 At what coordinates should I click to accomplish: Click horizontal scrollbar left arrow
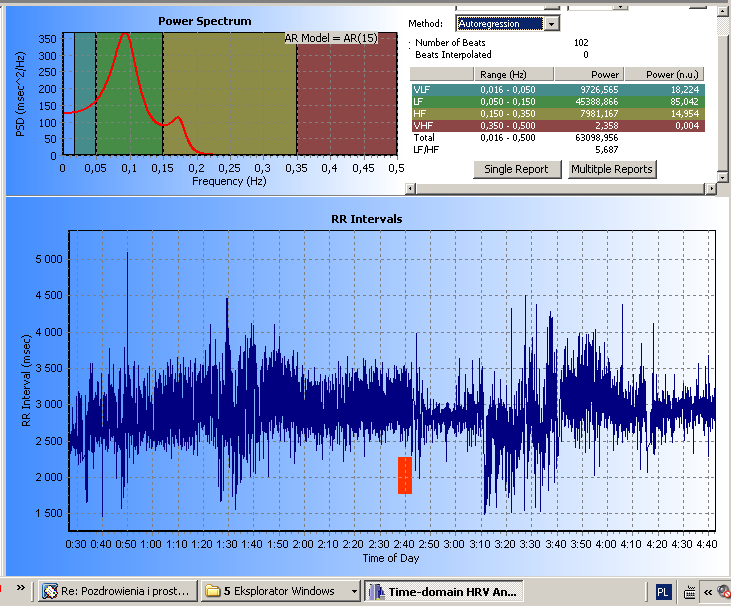410,189
